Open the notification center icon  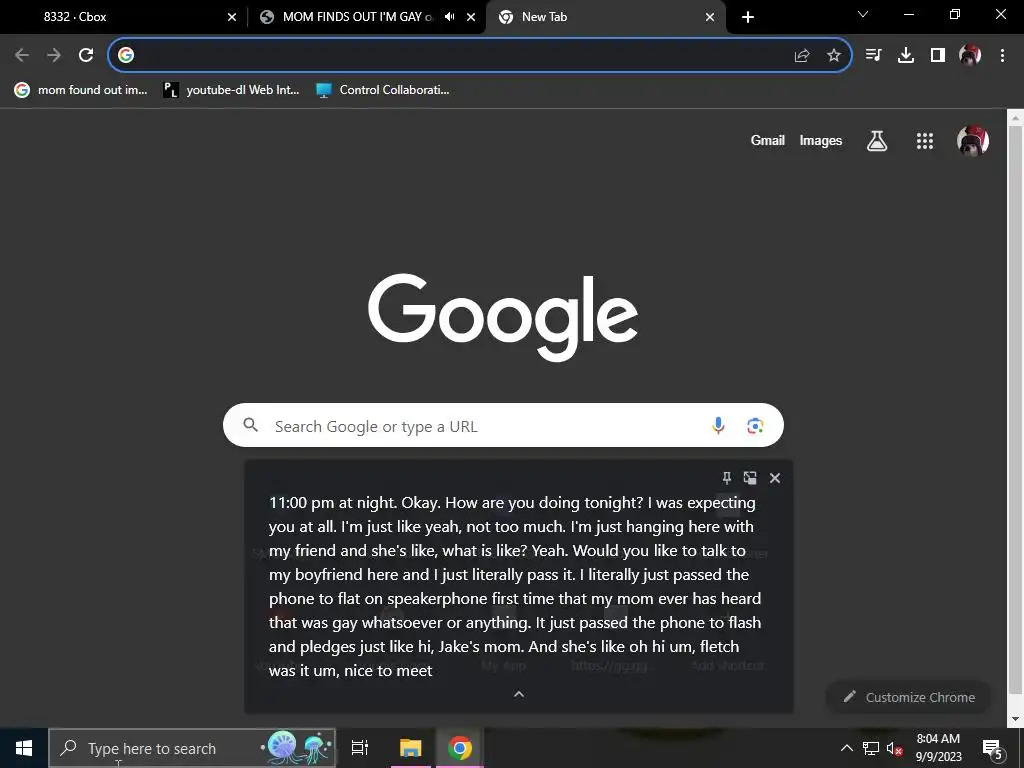pyautogui.click(x=992, y=748)
